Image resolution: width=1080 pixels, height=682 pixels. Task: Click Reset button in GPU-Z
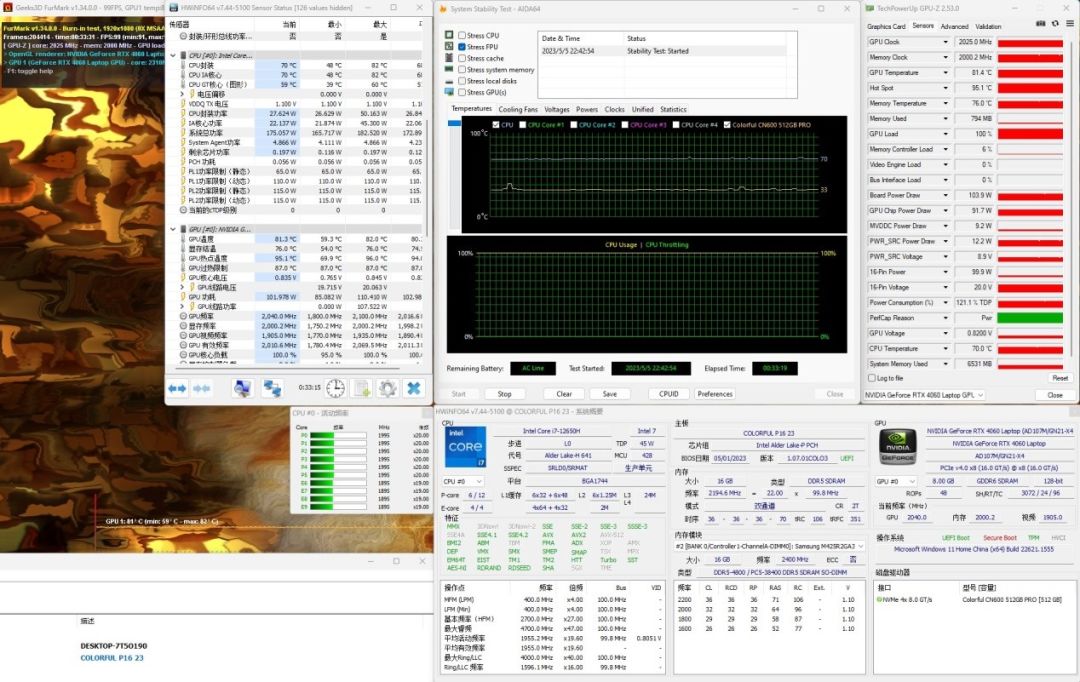point(1059,378)
